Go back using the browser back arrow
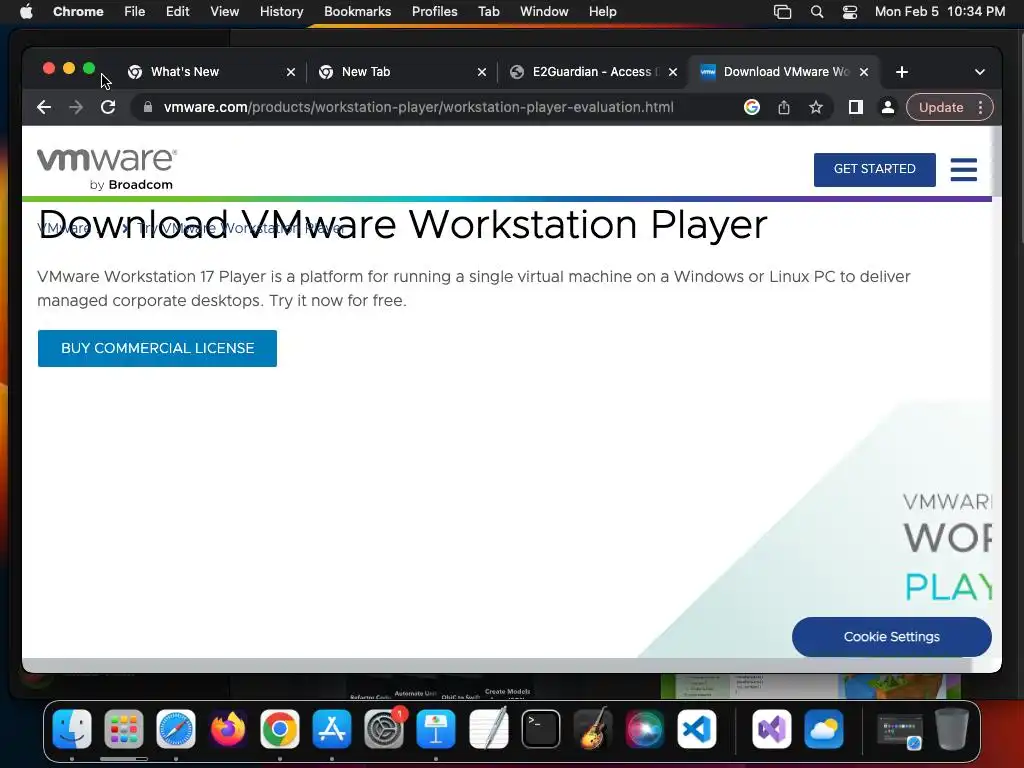Image resolution: width=1024 pixels, height=768 pixels. (x=44, y=107)
